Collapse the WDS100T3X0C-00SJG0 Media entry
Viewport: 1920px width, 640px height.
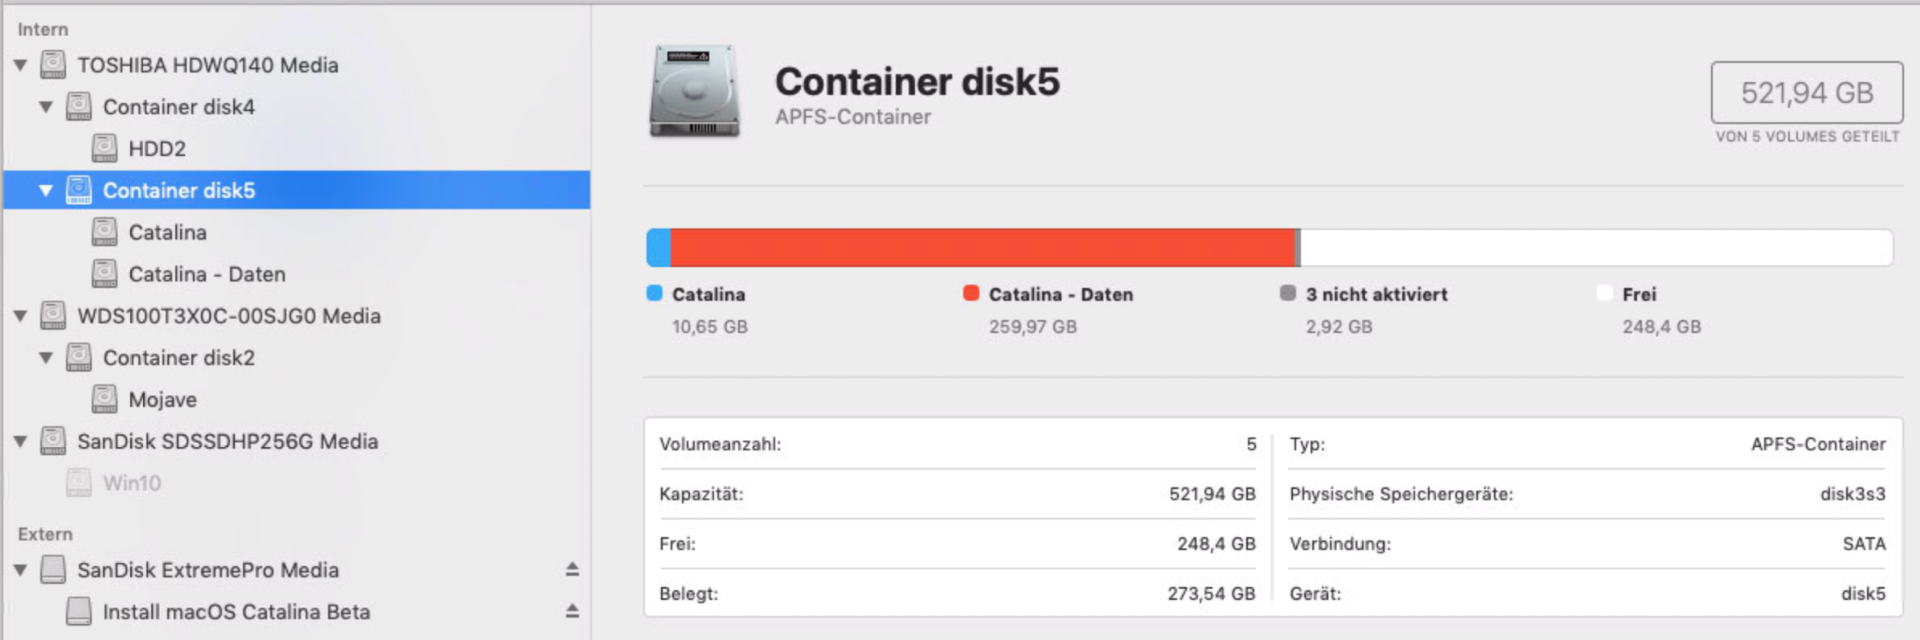pyautogui.click(x=20, y=316)
